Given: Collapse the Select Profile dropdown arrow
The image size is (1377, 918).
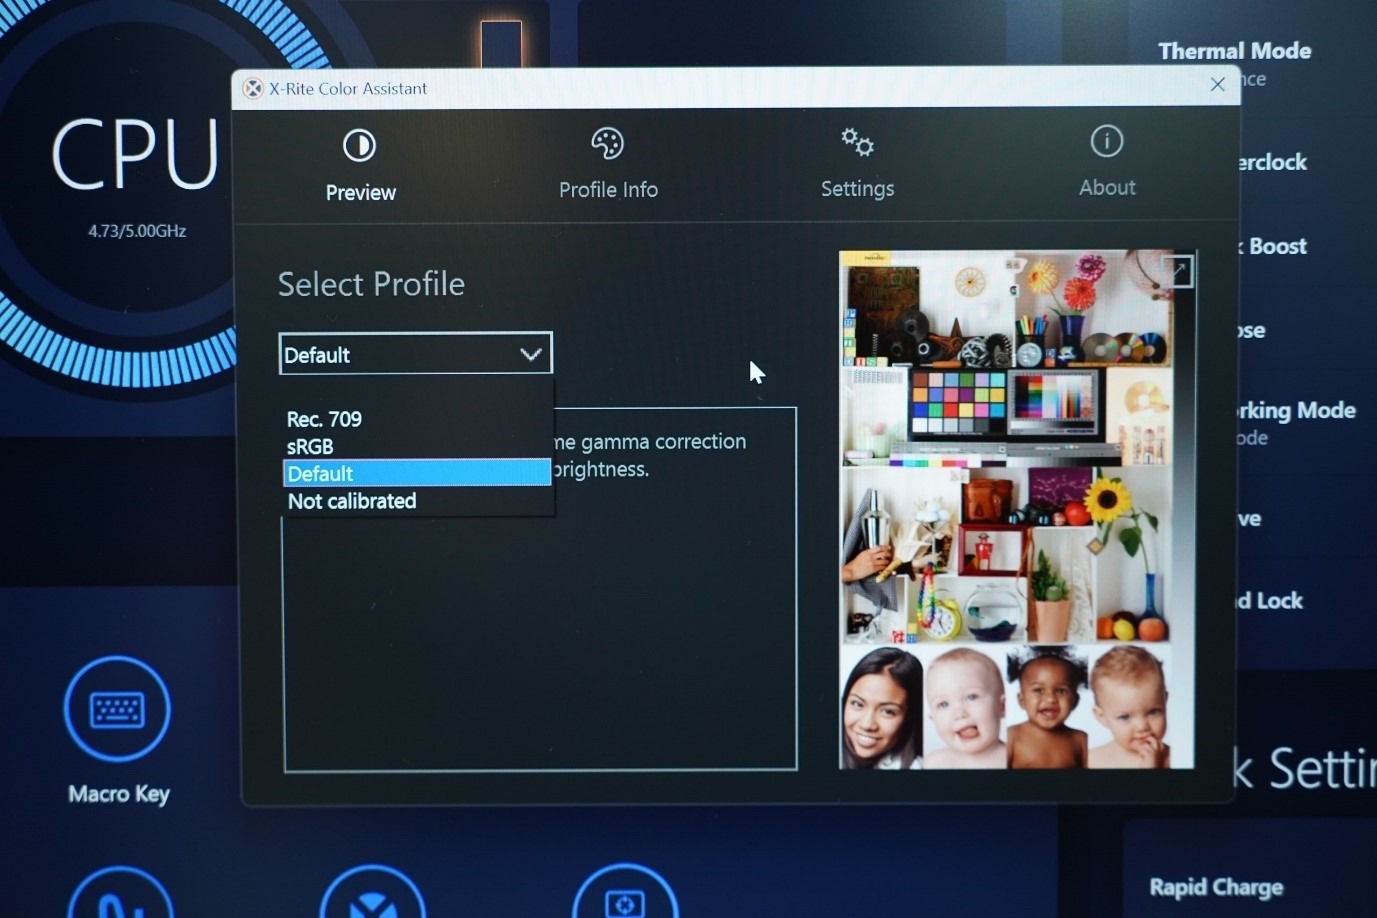Looking at the screenshot, I should (531, 354).
